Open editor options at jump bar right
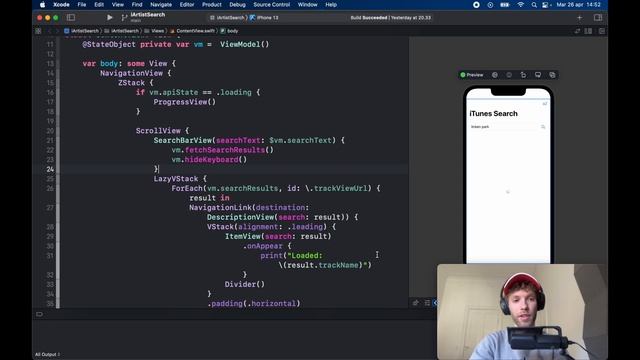The width and height of the screenshot is (640, 360). click(588, 31)
